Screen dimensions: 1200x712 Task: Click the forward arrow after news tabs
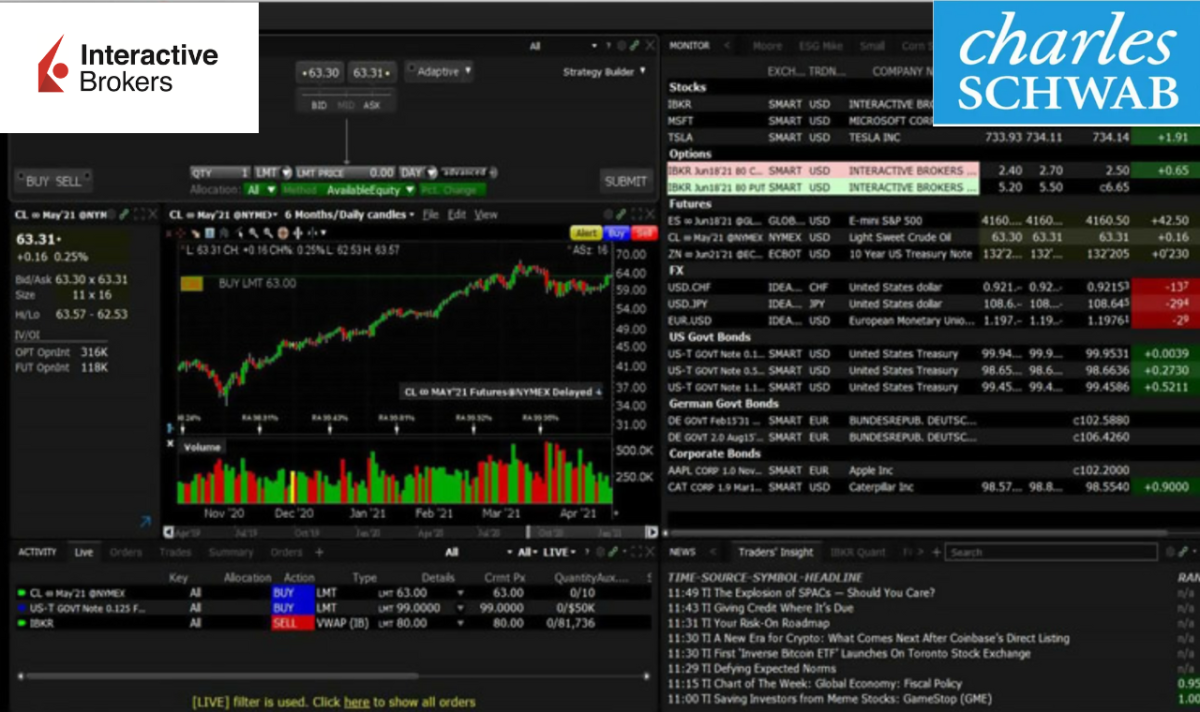coord(919,552)
